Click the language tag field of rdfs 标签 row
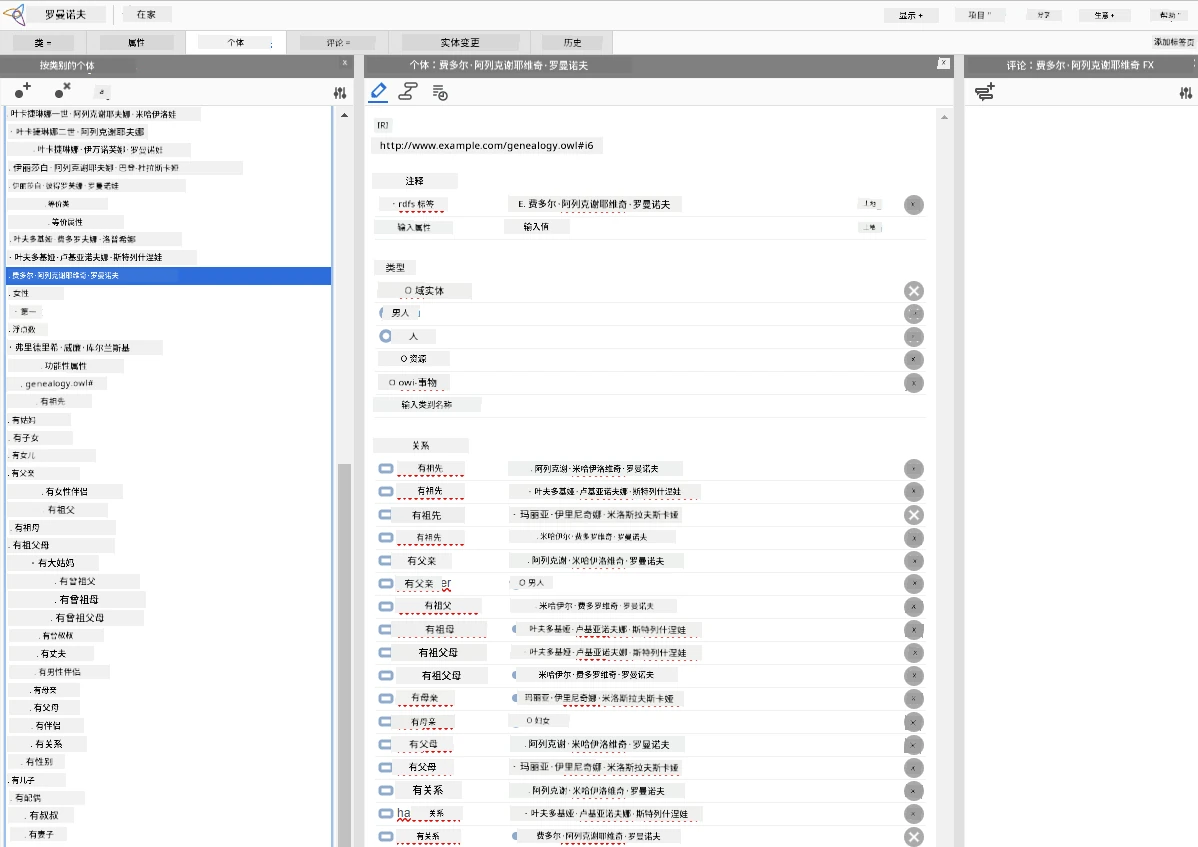Screen dimensions: 1198x847 [x=869, y=204]
